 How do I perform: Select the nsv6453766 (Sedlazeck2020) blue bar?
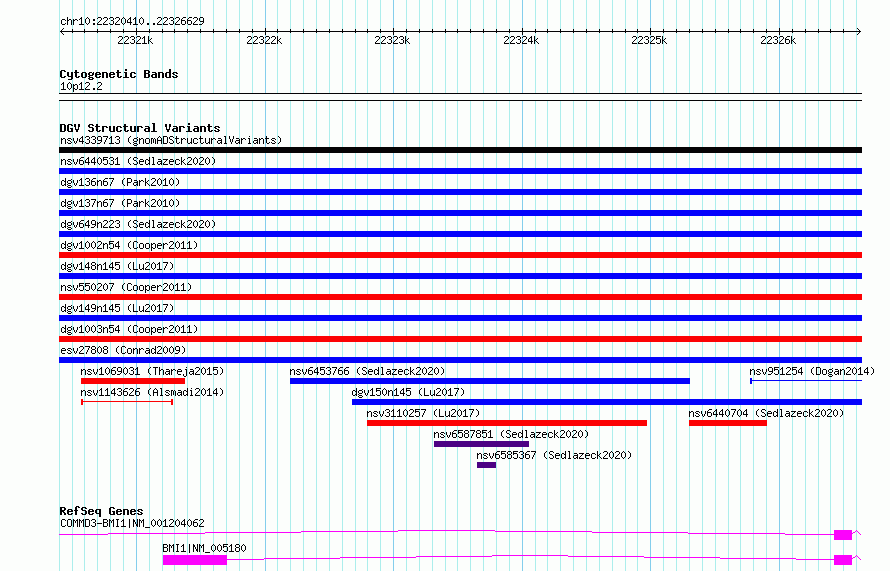(x=490, y=381)
